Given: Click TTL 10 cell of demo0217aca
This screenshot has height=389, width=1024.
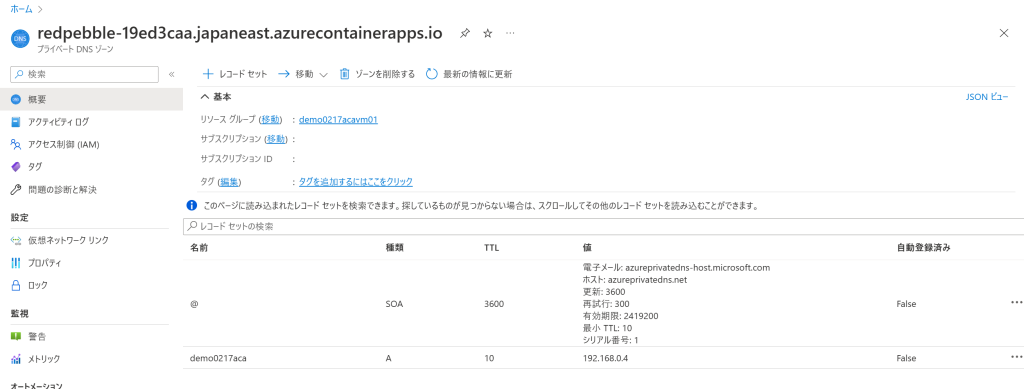Looking at the screenshot, I should click(489, 358).
